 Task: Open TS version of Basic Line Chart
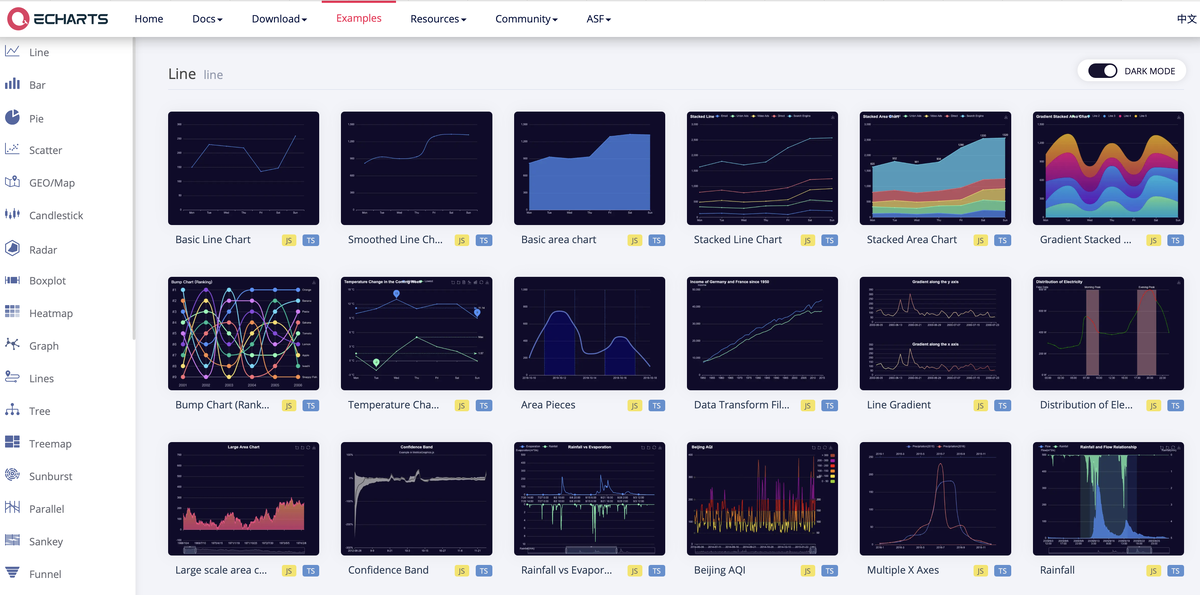pos(311,240)
